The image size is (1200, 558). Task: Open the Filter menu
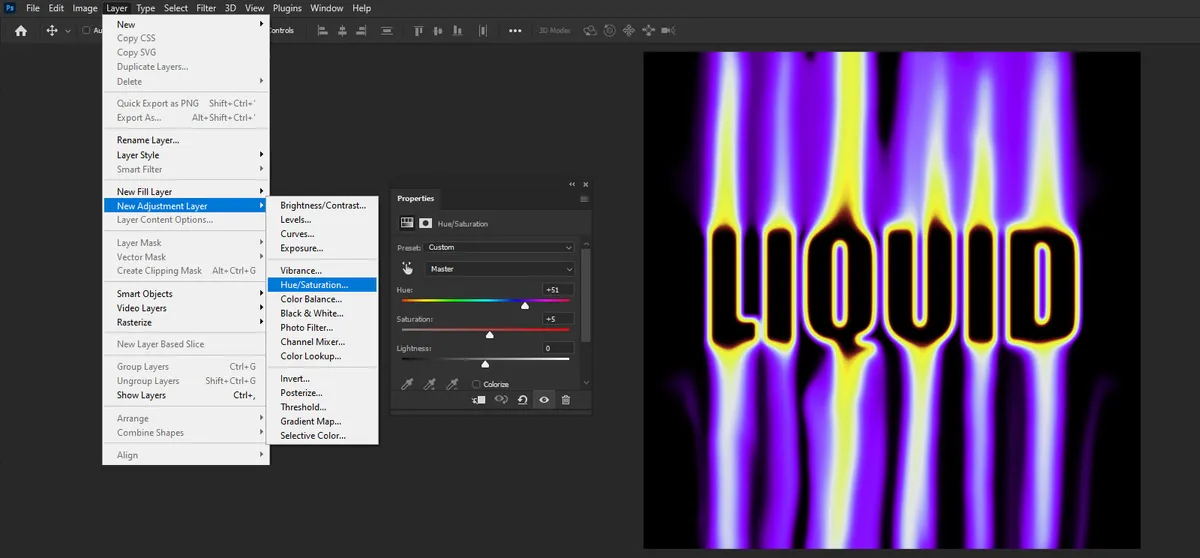click(x=206, y=8)
